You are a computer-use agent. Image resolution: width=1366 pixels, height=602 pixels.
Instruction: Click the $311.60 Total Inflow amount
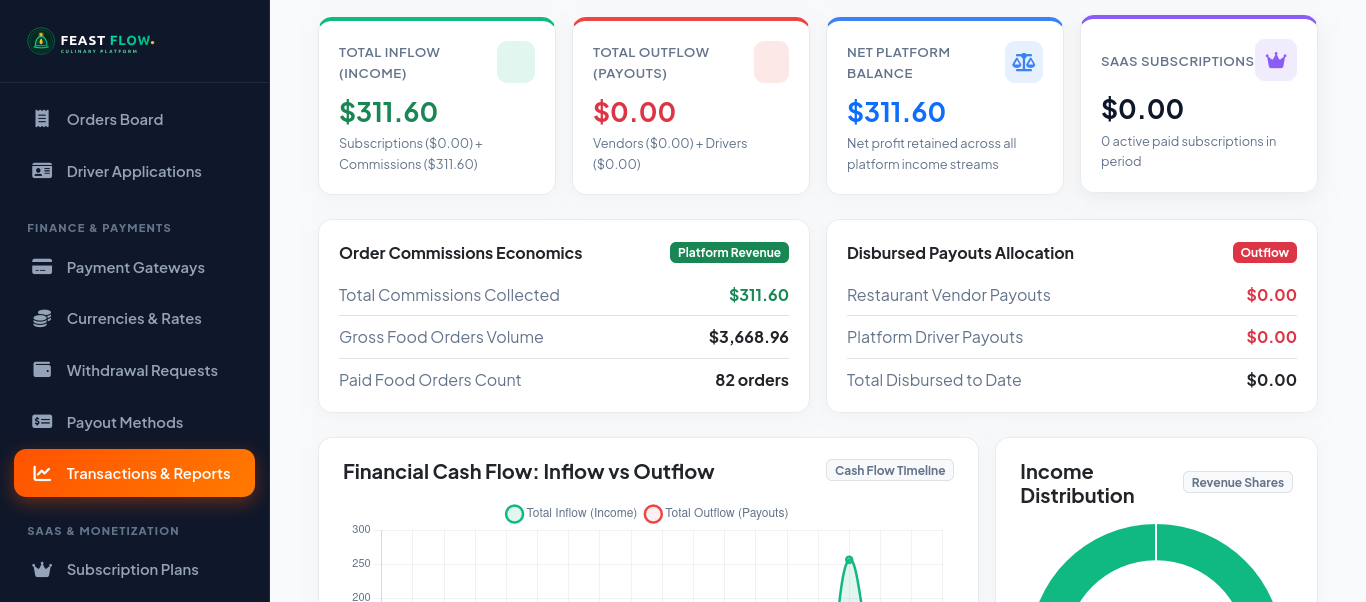[x=388, y=111]
